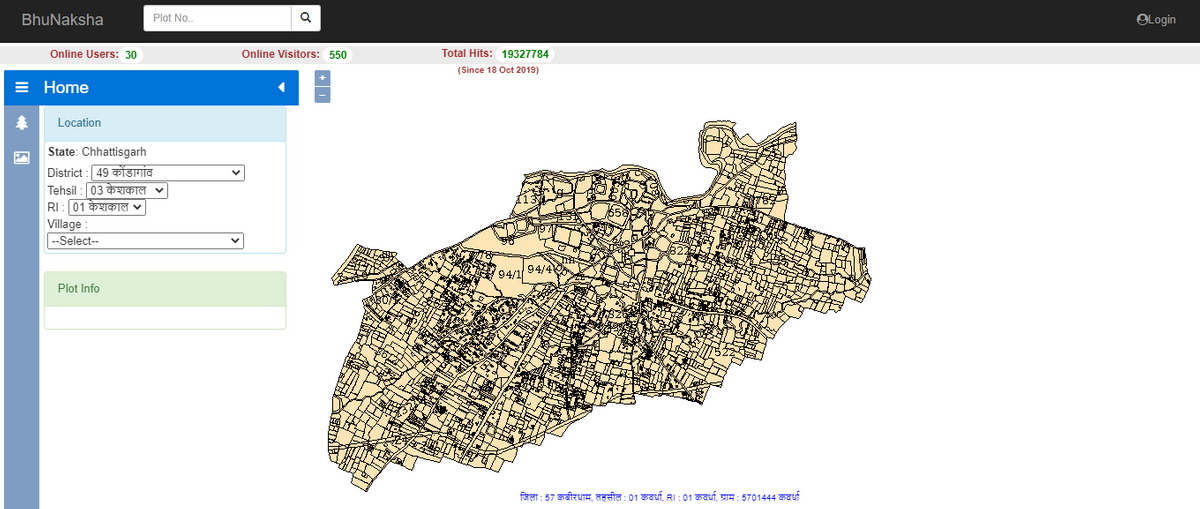Click the tree icon in sidebar
Viewport: 1200px width, 509px height.
(x=21, y=123)
